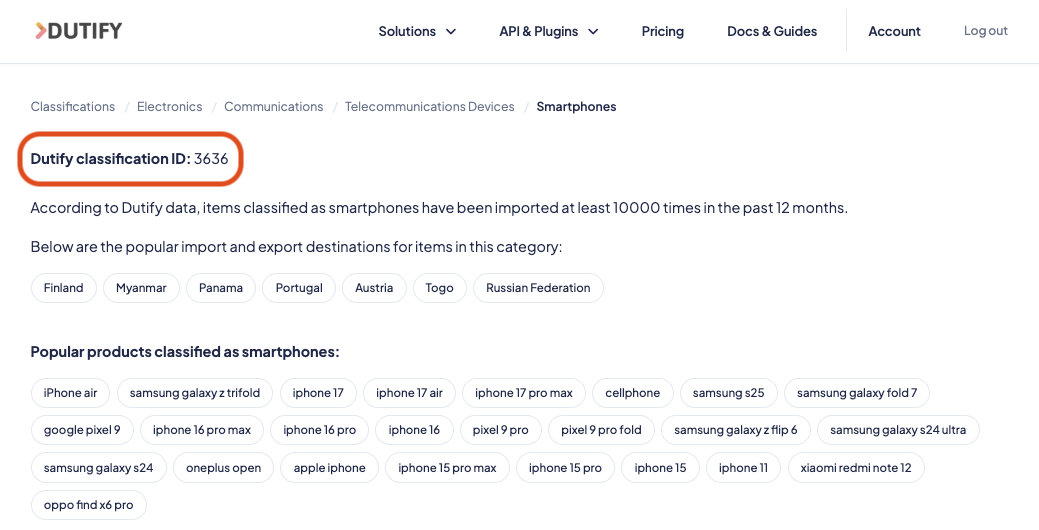Open the oneplus open chip
Viewport: 1039px width, 530px height.
click(223, 468)
